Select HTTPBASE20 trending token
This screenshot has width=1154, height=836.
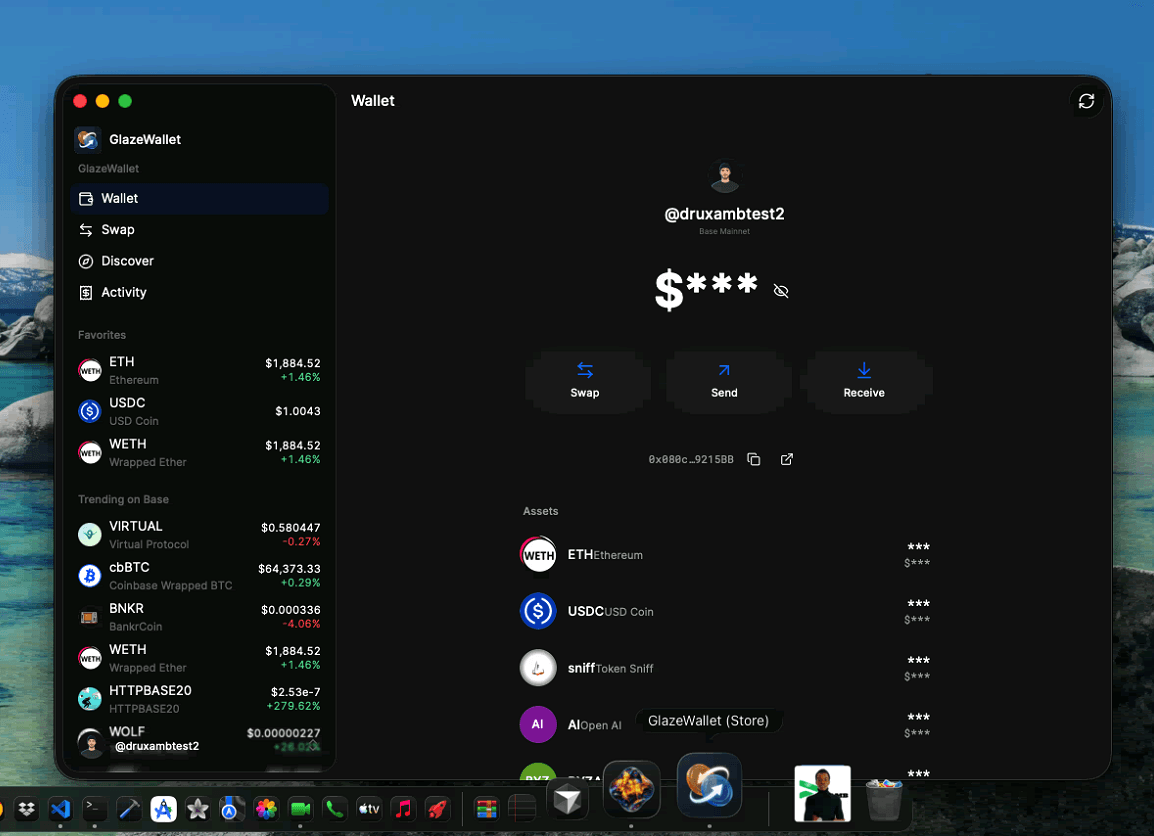pyautogui.click(x=199, y=699)
